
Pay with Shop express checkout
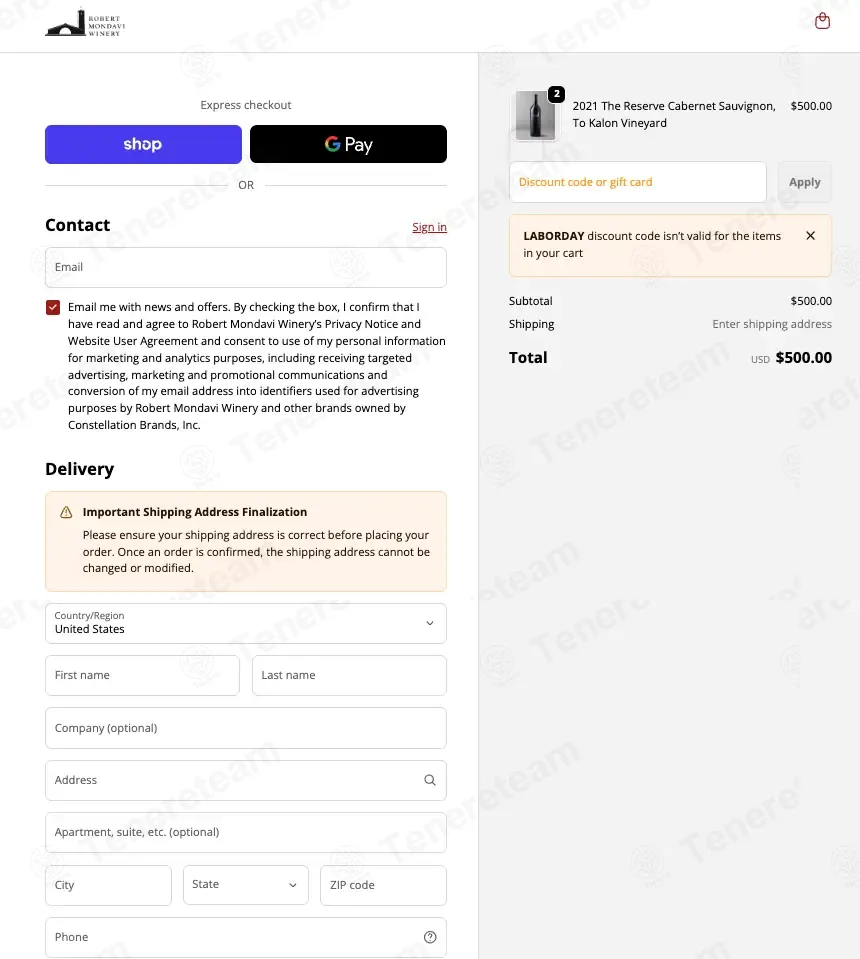click(x=143, y=144)
